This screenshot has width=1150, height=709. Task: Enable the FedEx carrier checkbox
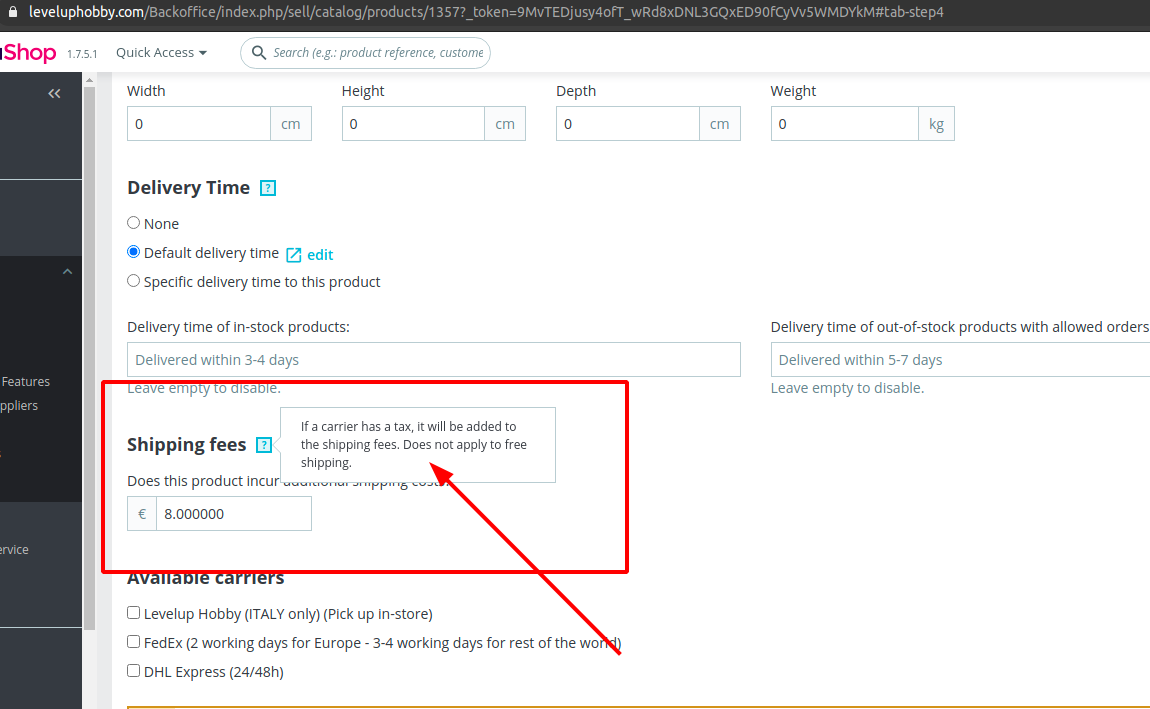(133, 641)
